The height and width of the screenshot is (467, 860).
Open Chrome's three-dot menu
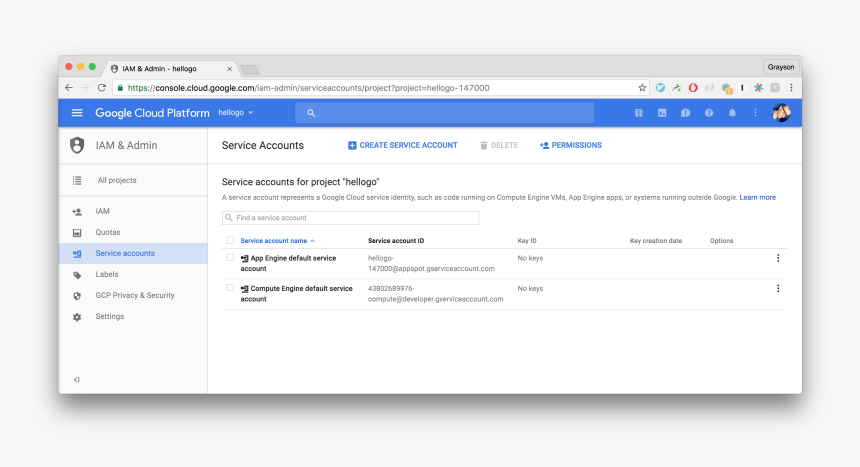coord(791,88)
